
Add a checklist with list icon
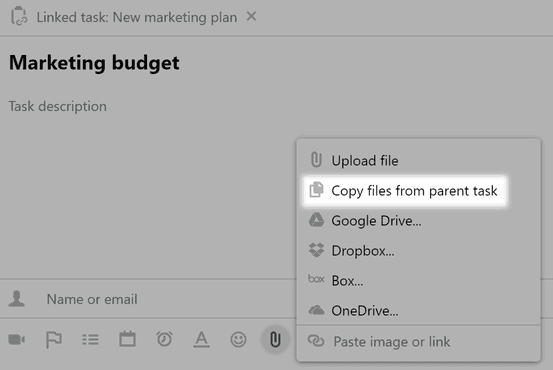[90, 339]
